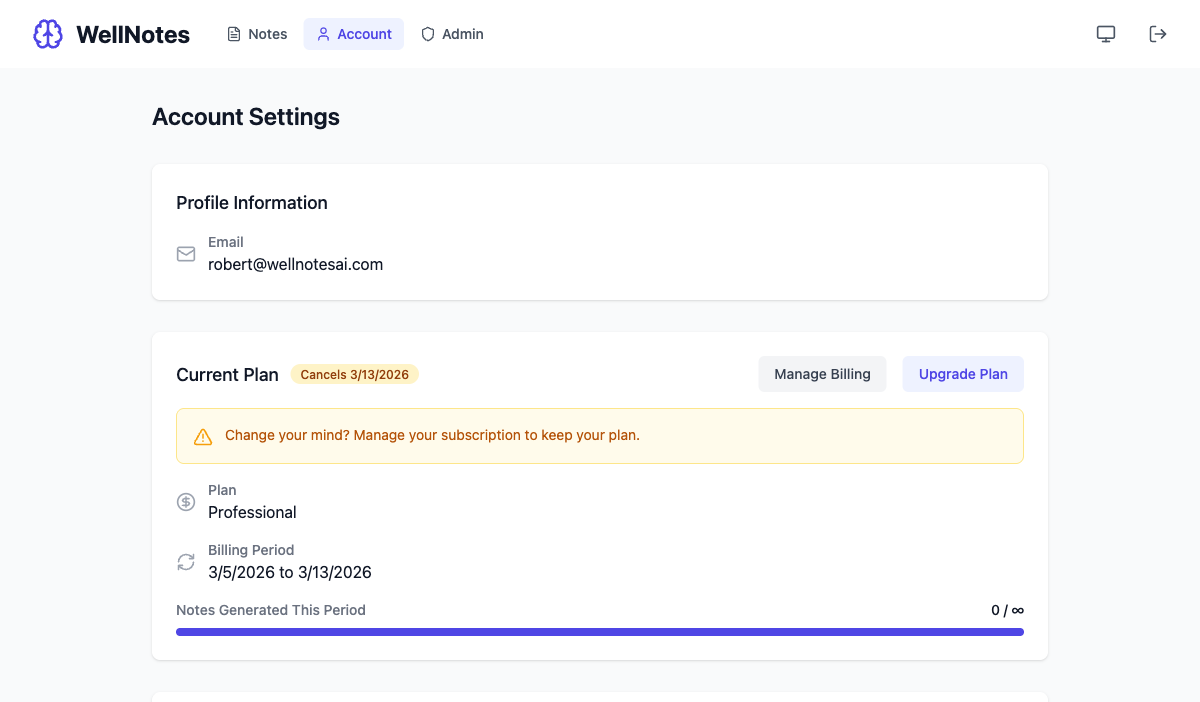1200x702 pixels.
Task: Click the person icon on the Account tab
Action: coord(323,33)
